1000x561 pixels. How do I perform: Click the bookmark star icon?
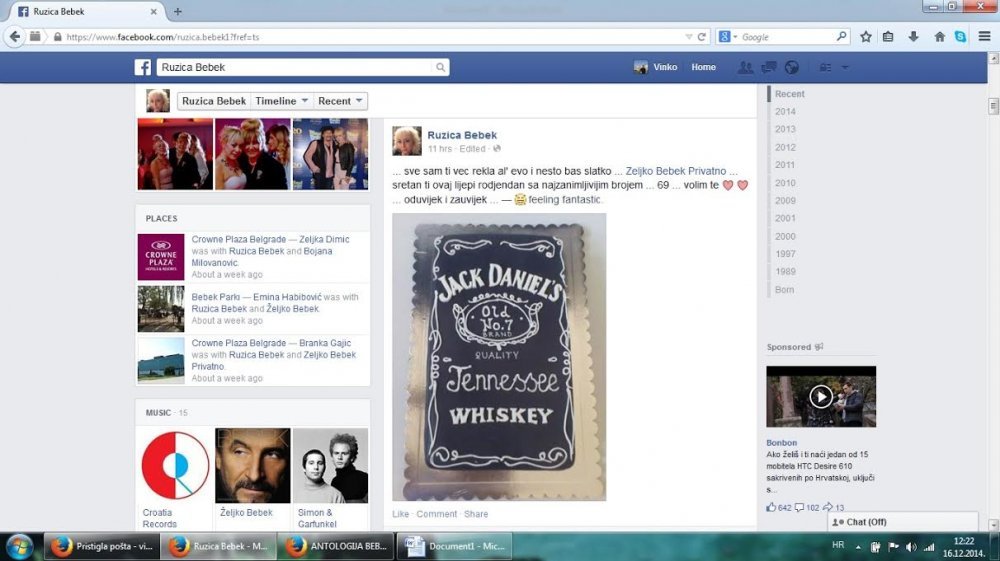pyautogui.click(x=865, y=37)
